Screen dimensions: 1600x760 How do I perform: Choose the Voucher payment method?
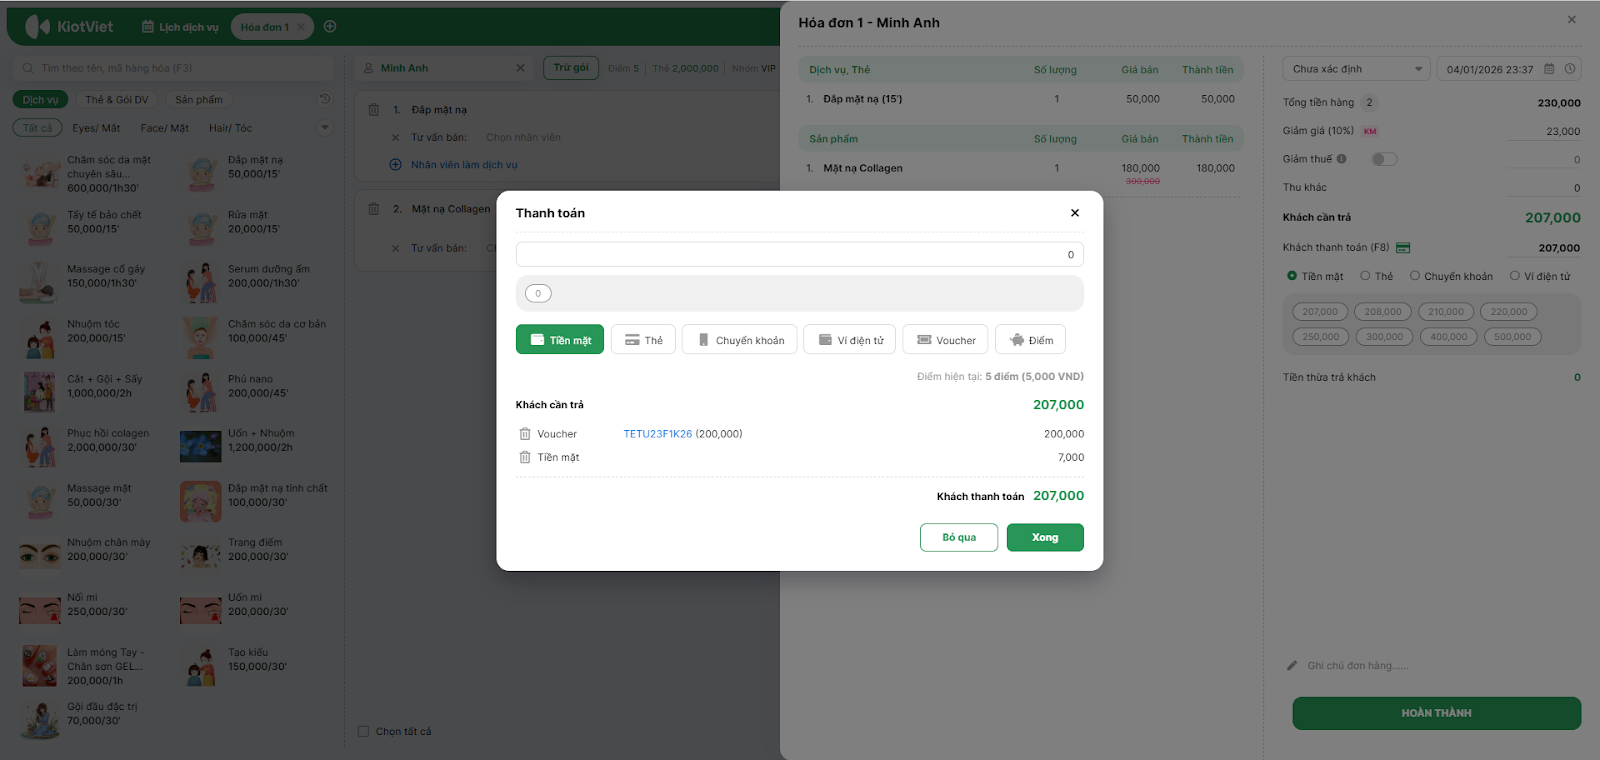point(946,340)
